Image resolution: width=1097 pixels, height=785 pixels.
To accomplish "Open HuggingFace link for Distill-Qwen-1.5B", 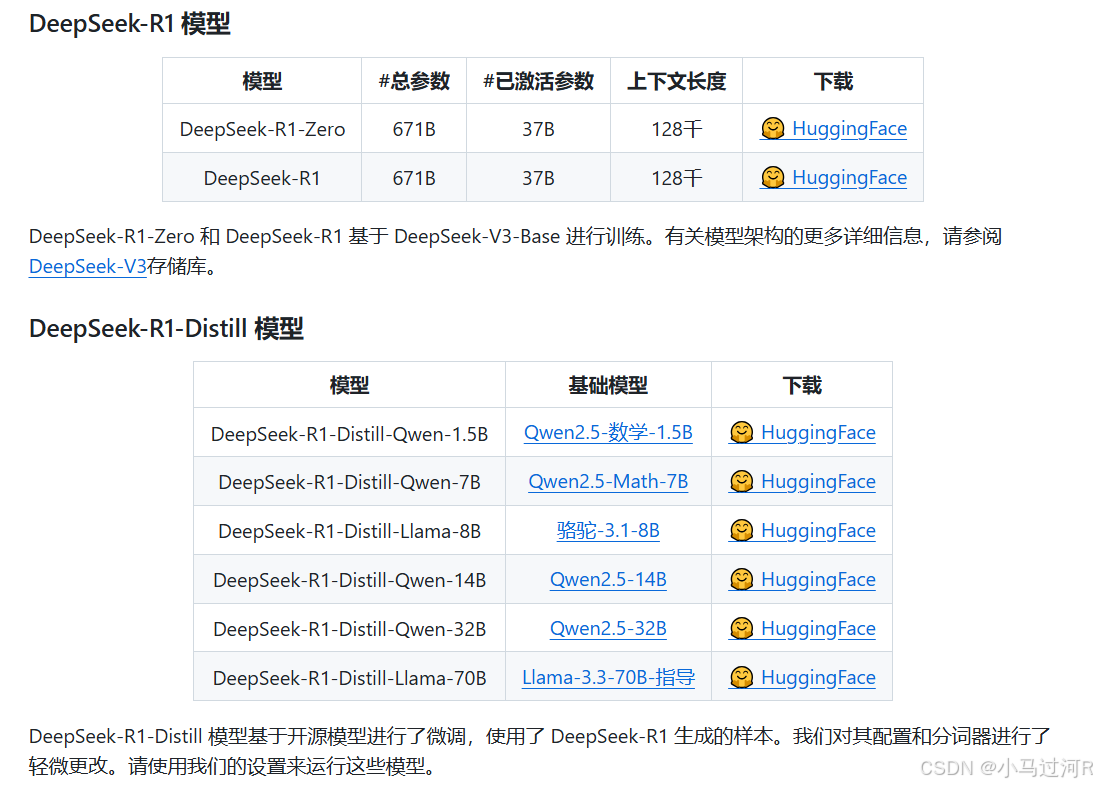I will [x=802, y=433].
